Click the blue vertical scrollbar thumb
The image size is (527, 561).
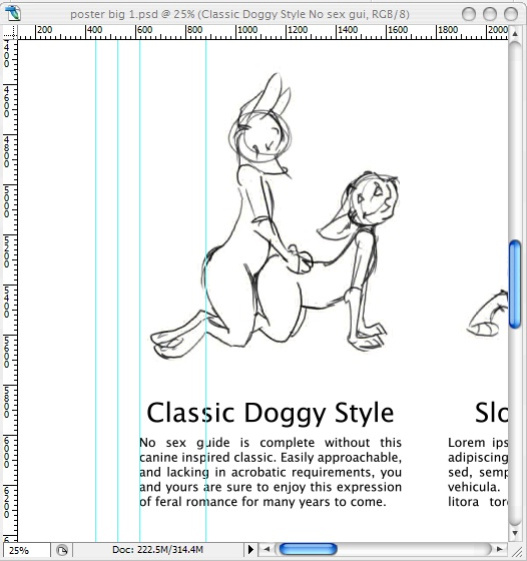pyautogui.click(x=515, y=284)
